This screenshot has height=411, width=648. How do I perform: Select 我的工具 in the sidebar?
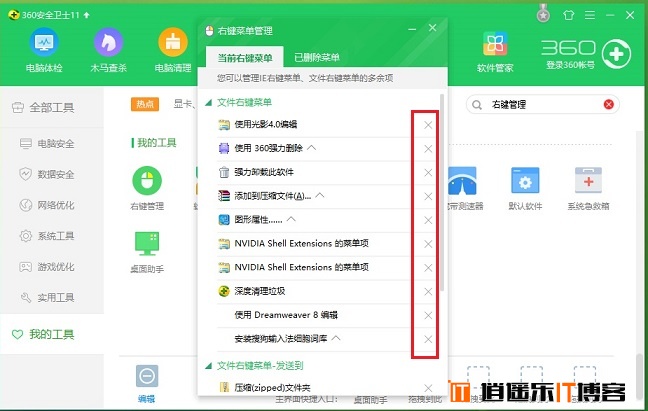(x=52, y=334)
